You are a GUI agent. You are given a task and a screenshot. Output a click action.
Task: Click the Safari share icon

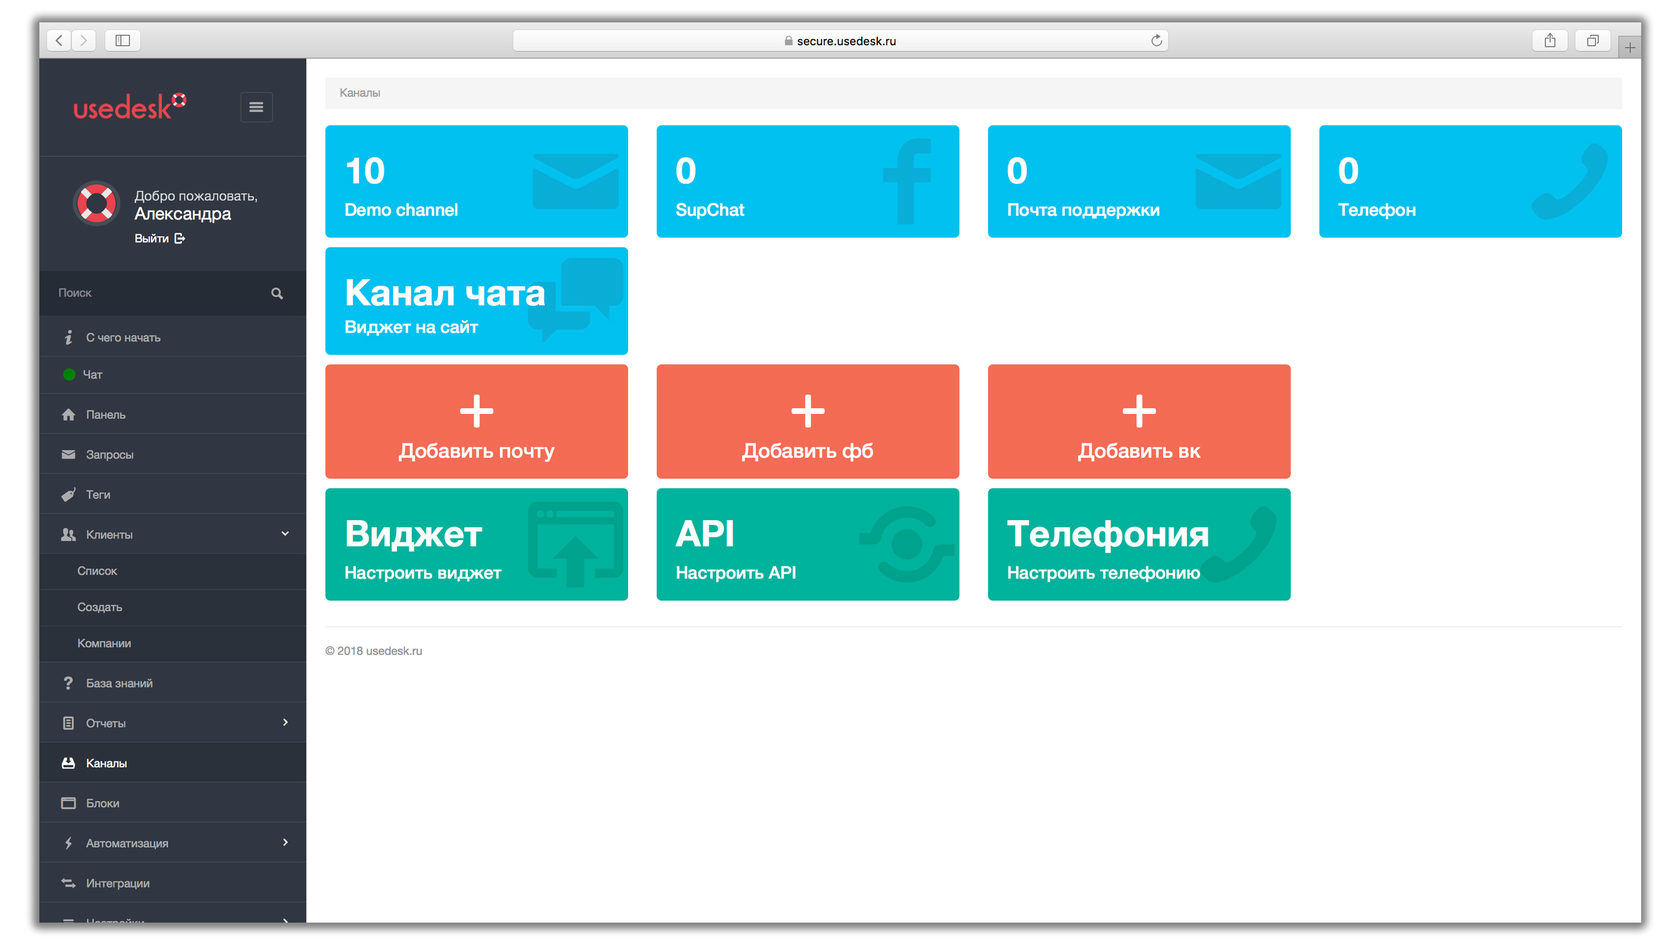(1550, 40)
